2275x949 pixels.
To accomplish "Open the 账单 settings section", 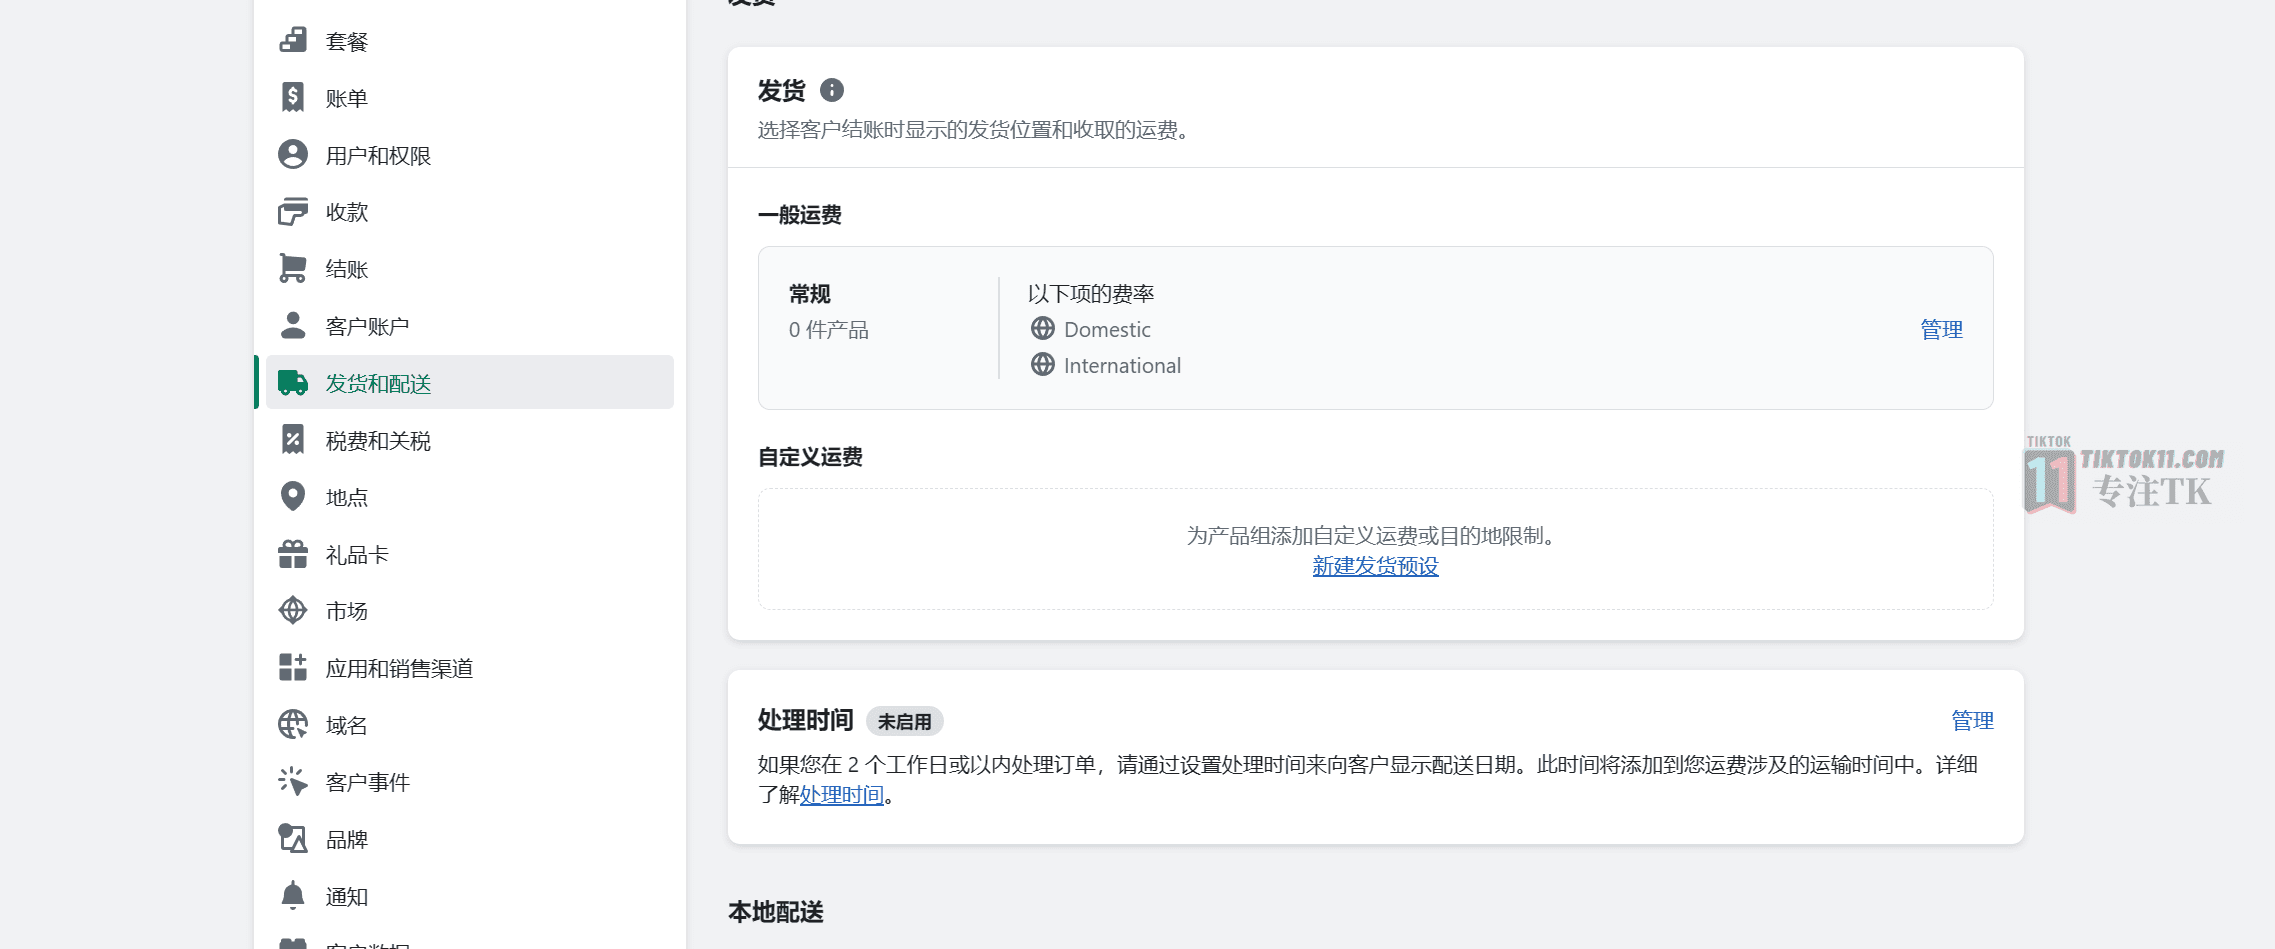I will [x=470, y=98].
